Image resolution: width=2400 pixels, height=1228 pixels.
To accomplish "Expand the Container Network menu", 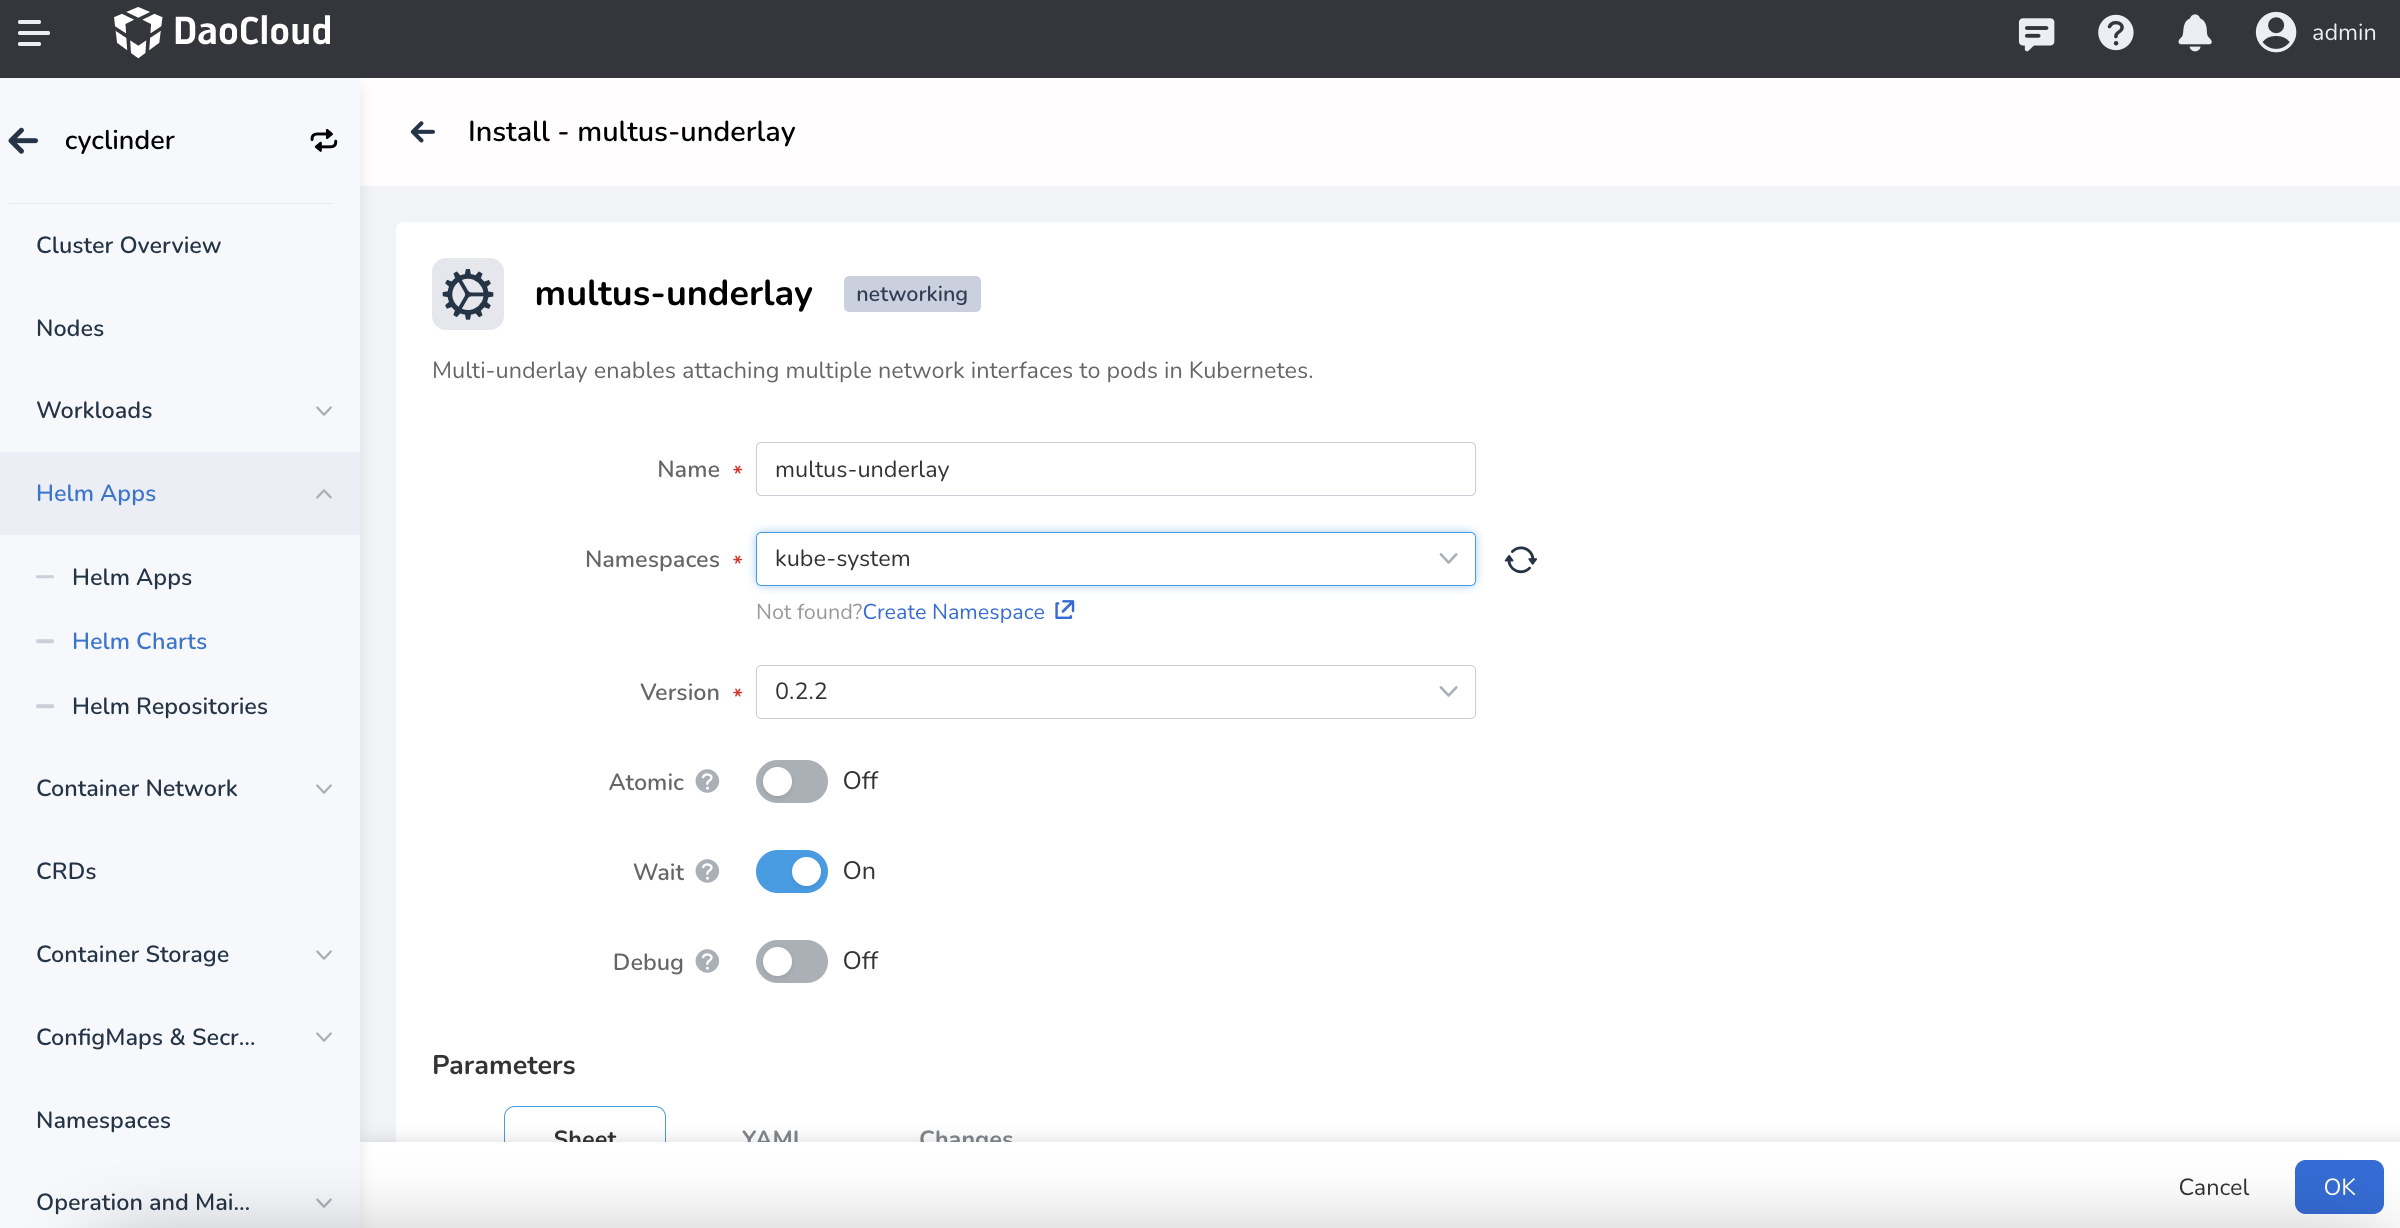I will [180, 789].
